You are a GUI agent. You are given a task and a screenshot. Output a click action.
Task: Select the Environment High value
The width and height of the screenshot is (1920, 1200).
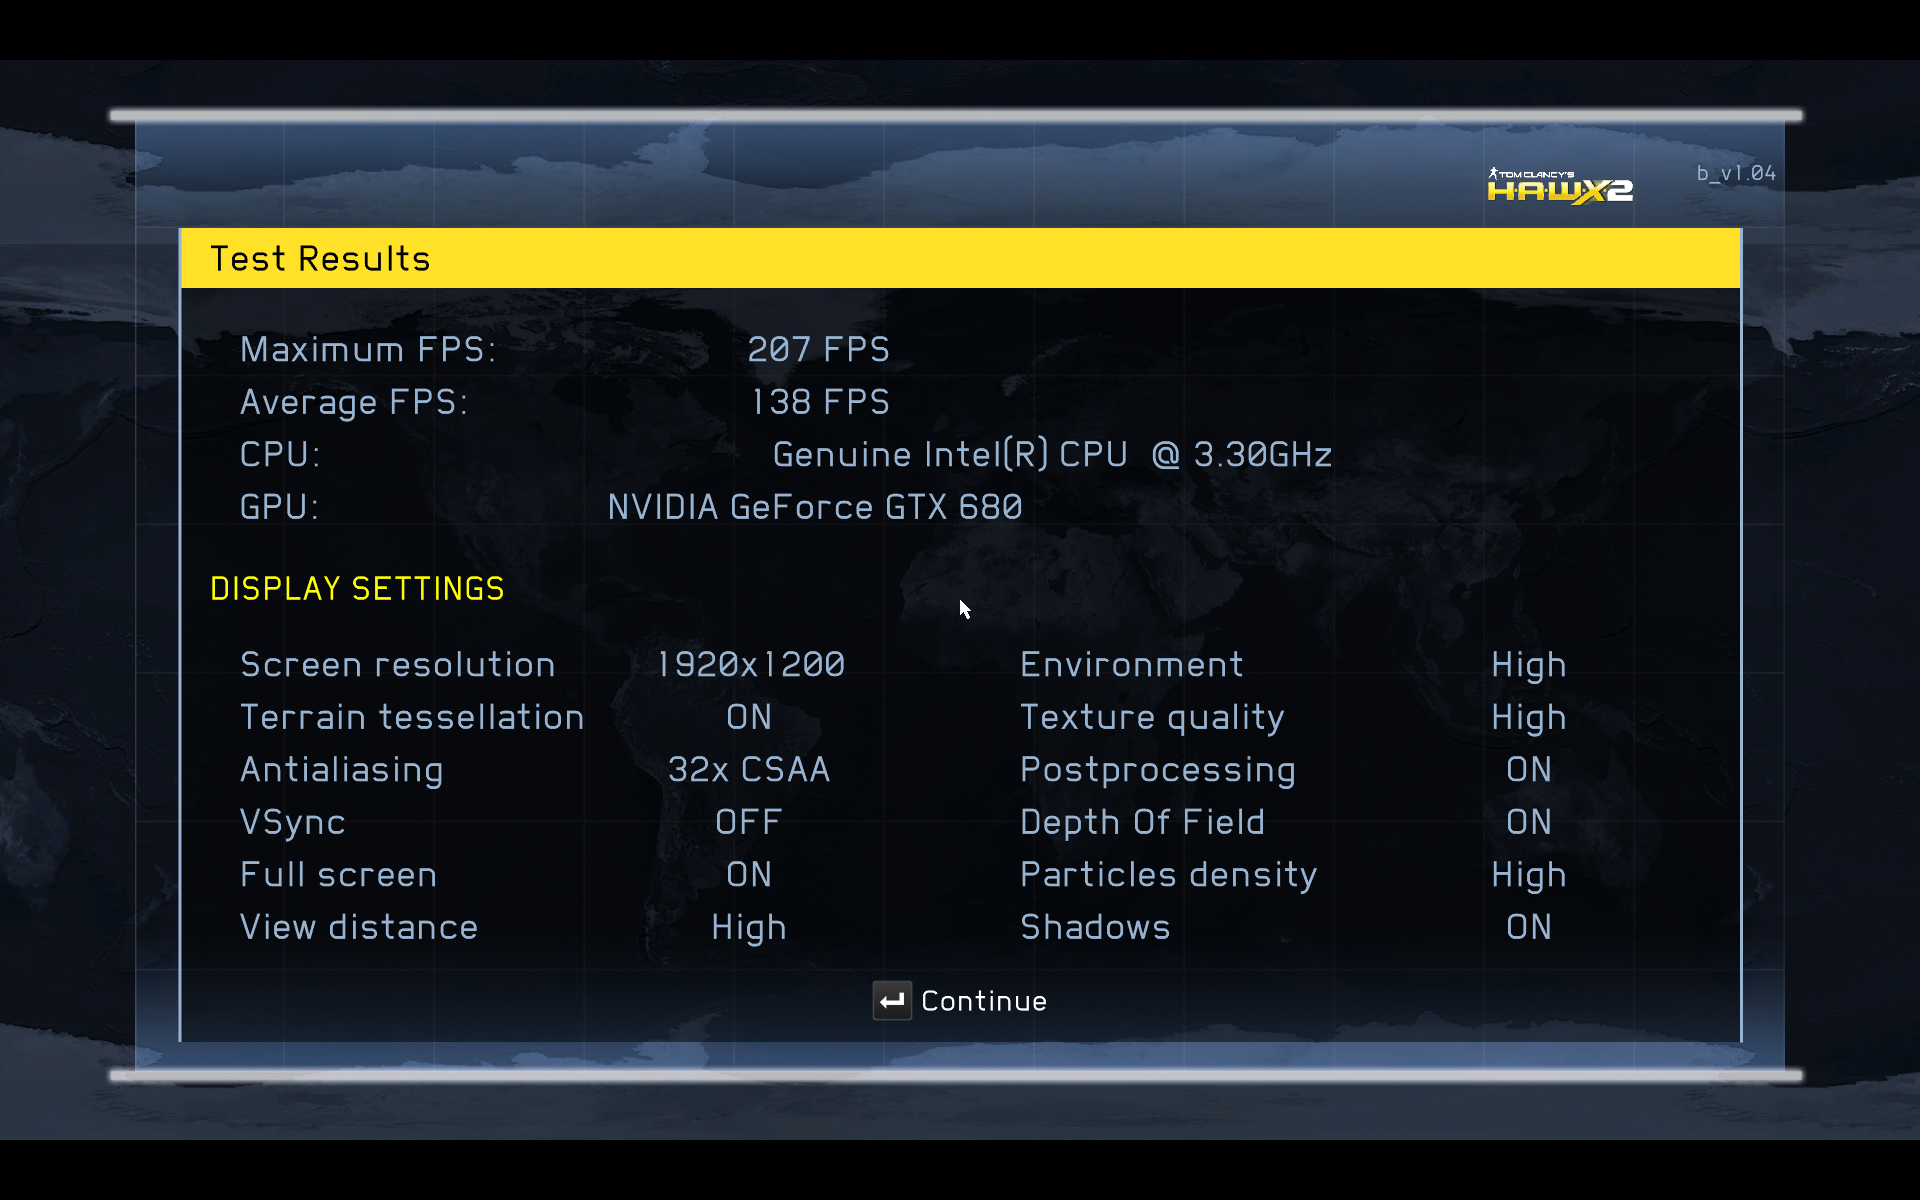coord(1529,667)
